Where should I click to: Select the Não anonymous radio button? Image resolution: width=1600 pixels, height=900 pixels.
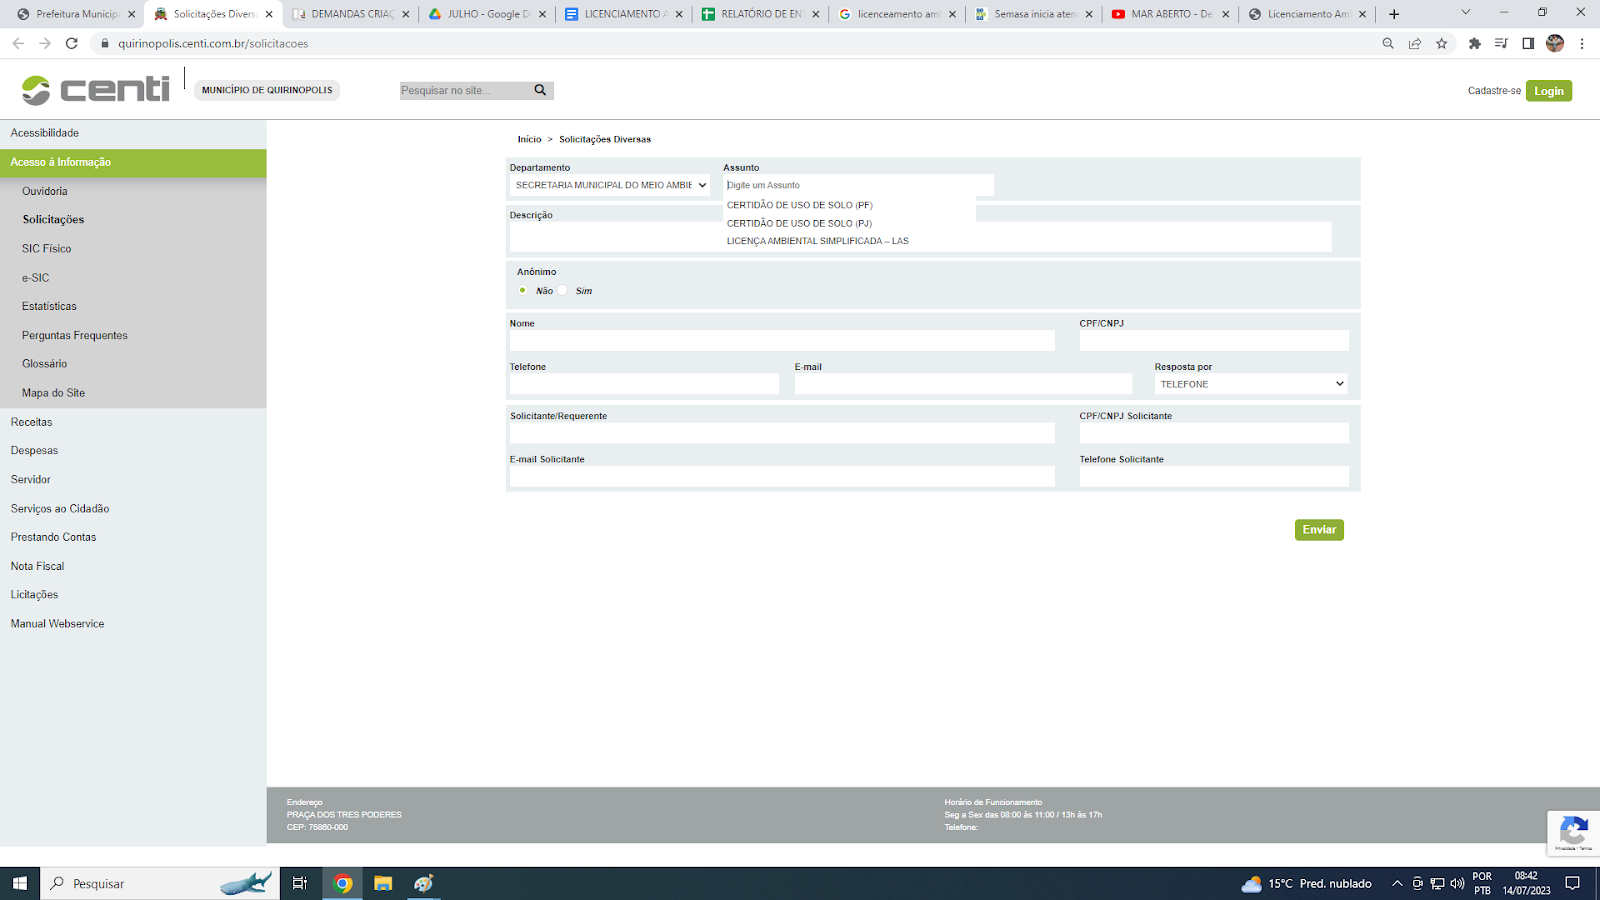522,290
